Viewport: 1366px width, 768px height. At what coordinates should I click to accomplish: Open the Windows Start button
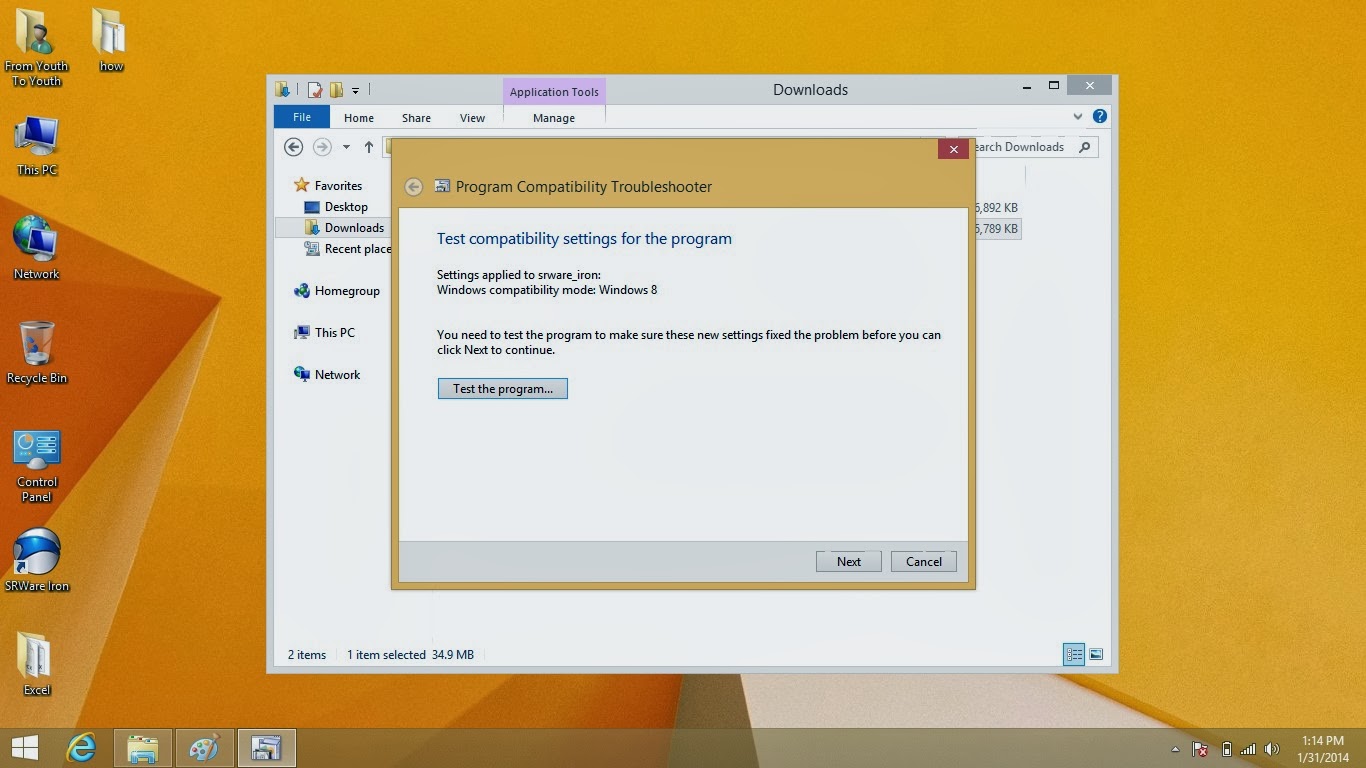point(24,748)
